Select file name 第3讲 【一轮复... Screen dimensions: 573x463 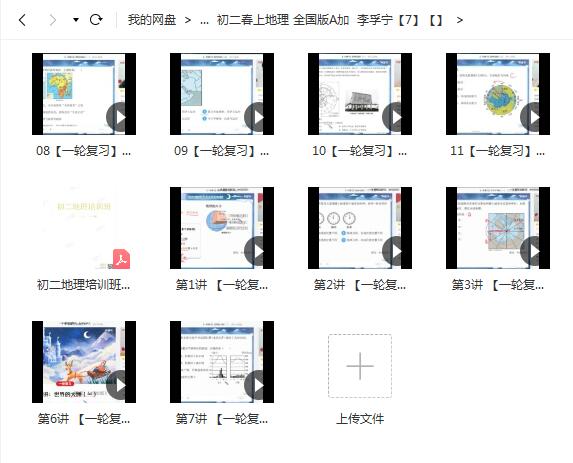click(498, 285)
